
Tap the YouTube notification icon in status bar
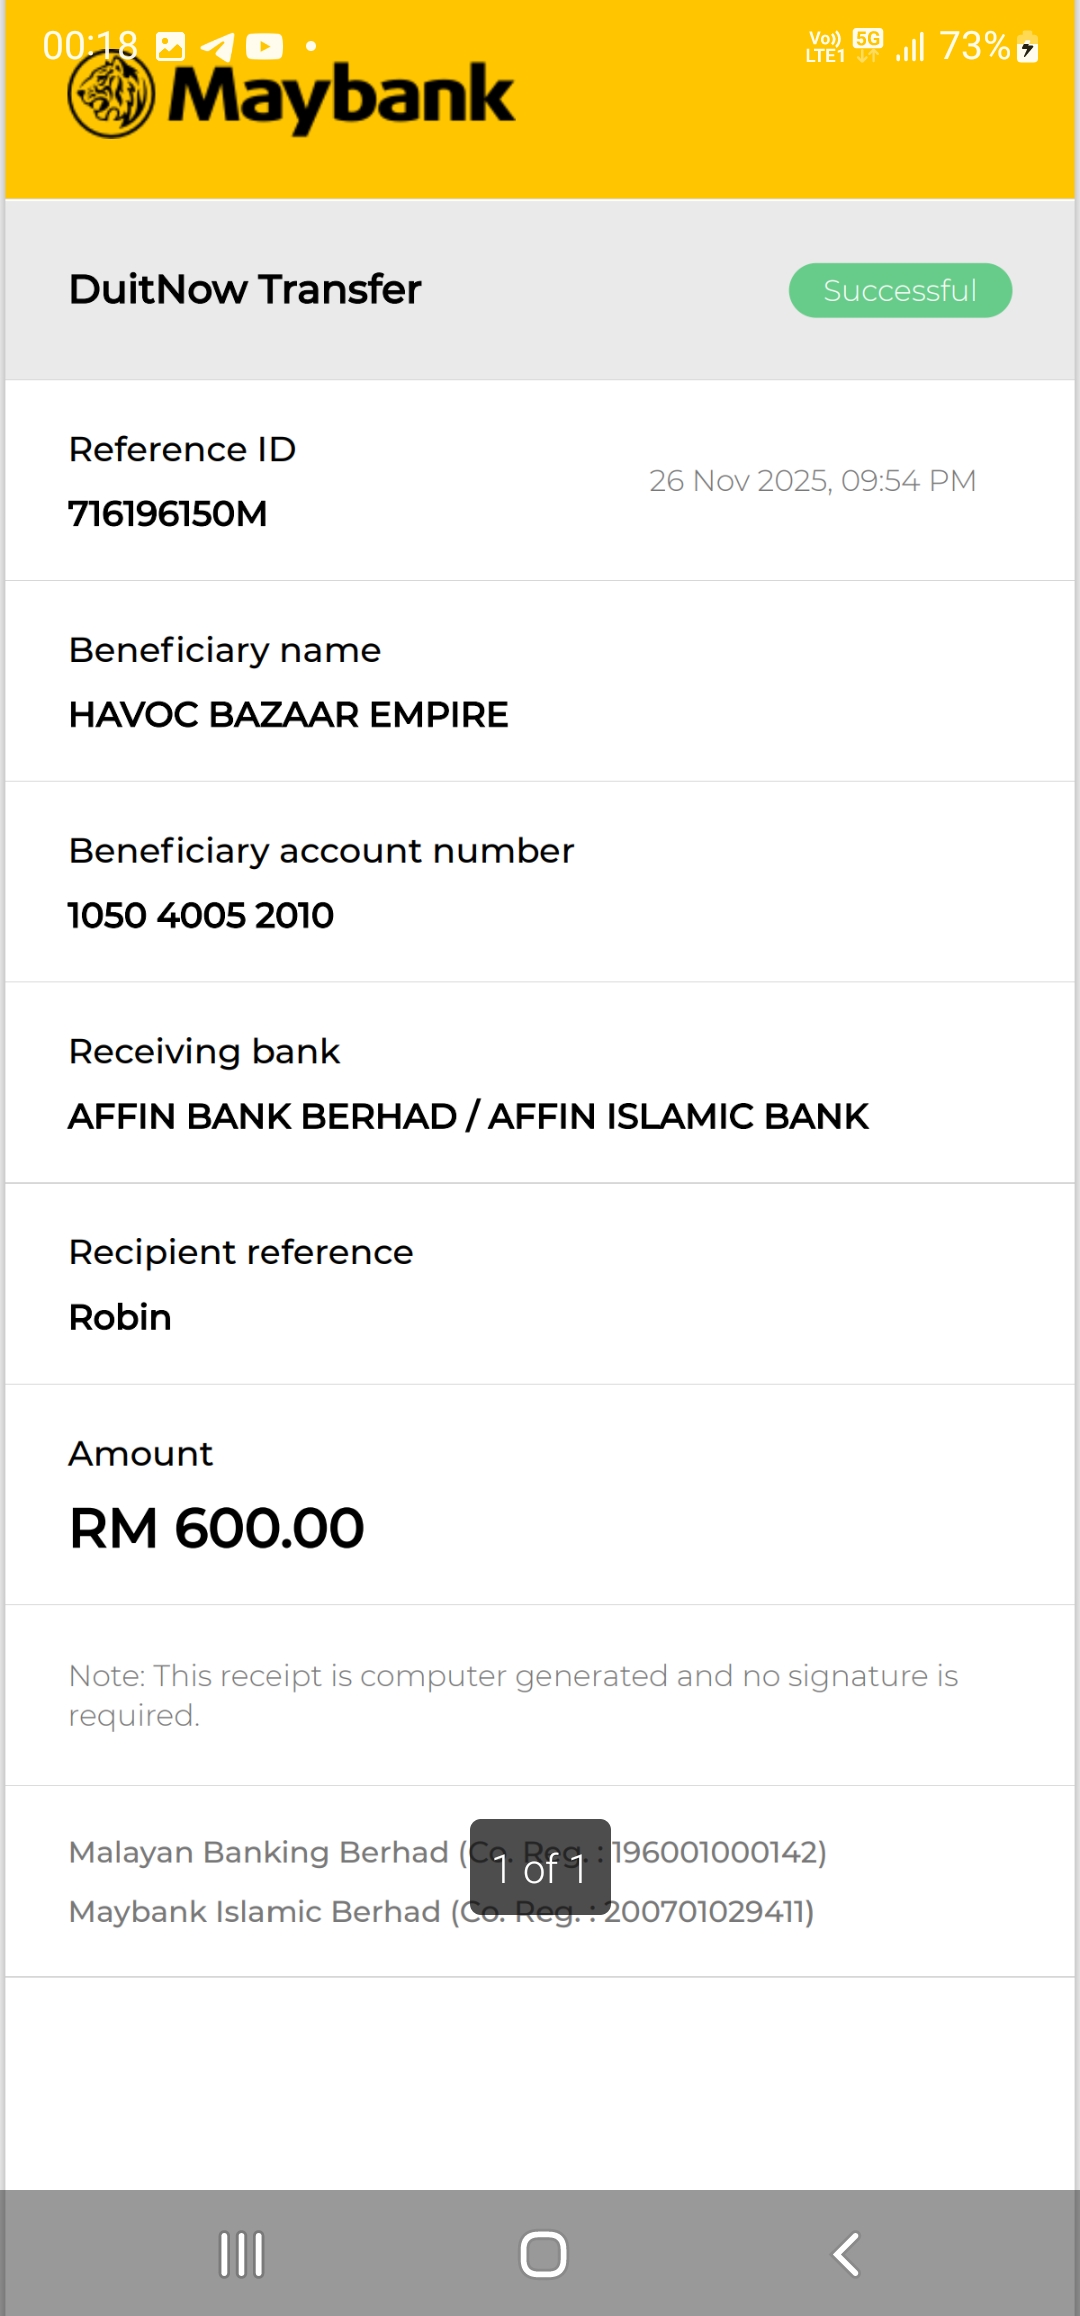coord(264,47)
